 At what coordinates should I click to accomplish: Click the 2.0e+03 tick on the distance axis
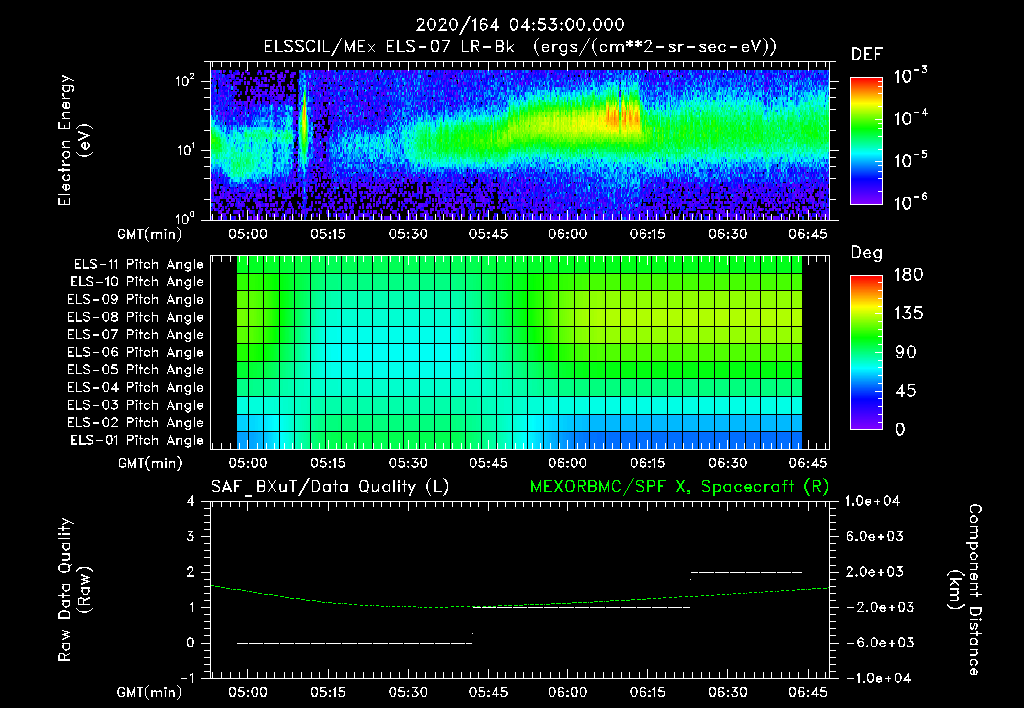(x=874, y=571)
